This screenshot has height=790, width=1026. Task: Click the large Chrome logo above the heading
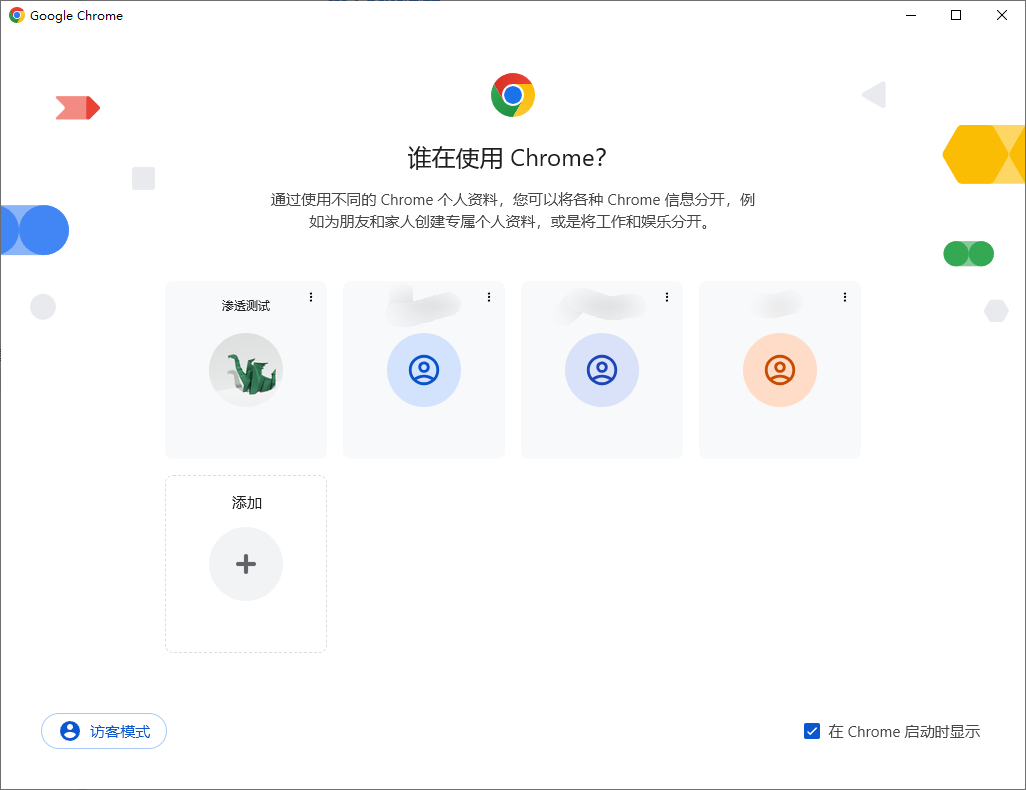click(x=513, y=95)
